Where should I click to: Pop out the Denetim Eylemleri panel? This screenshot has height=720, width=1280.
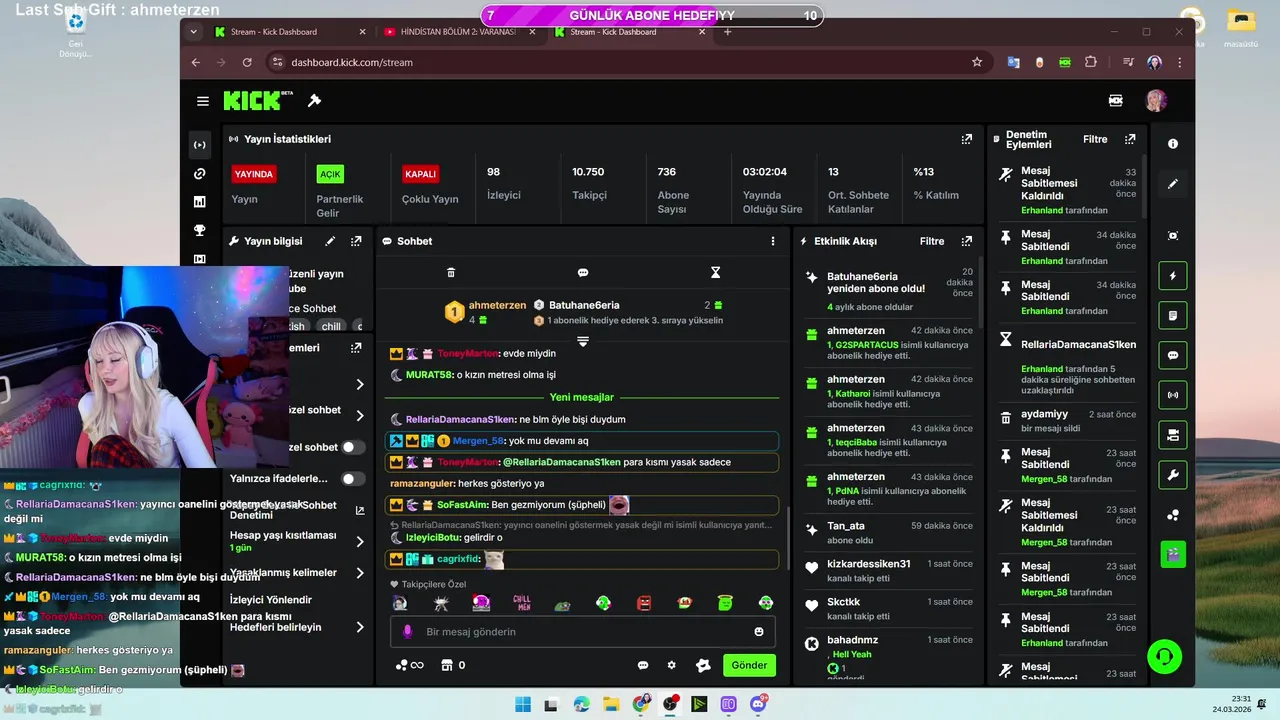coord(1130,139)
